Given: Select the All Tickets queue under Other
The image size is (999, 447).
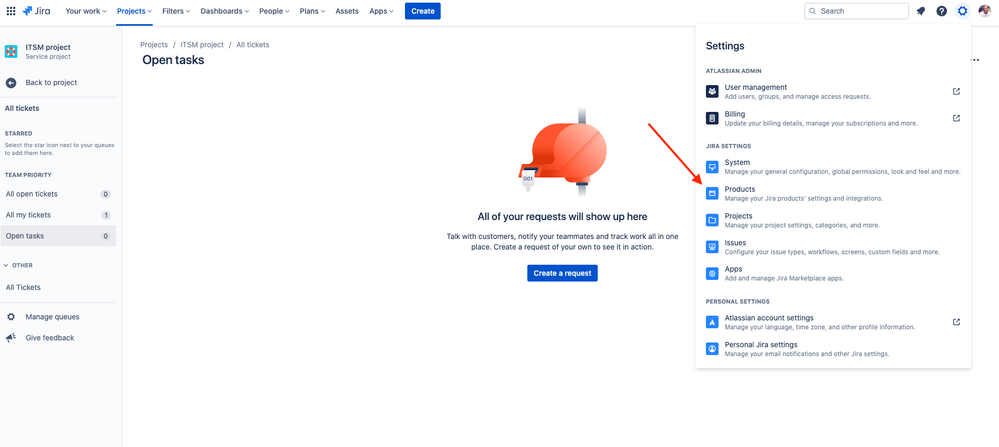Looking at the screenshot, I should tap(58, 287).
